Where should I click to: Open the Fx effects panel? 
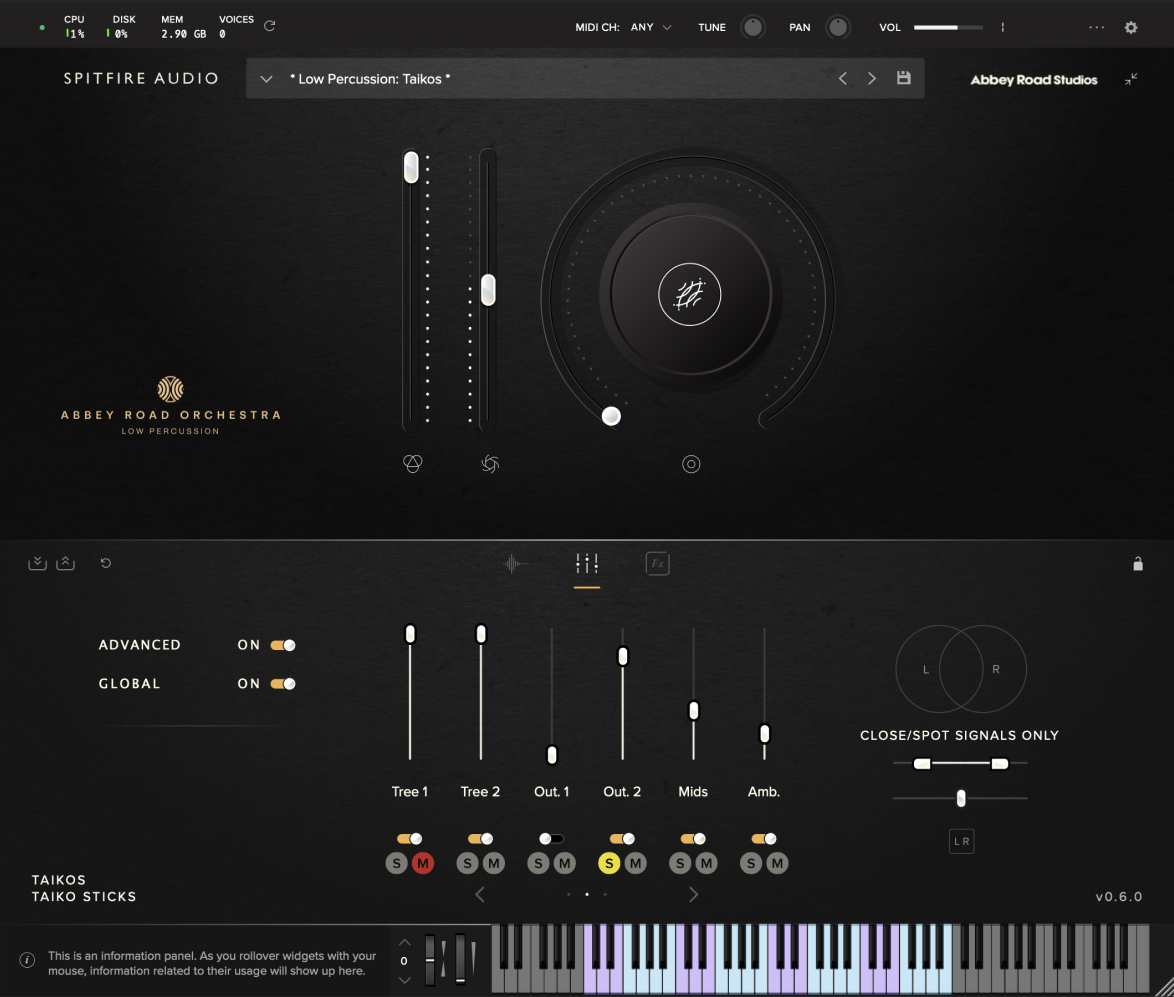(658, 563)
